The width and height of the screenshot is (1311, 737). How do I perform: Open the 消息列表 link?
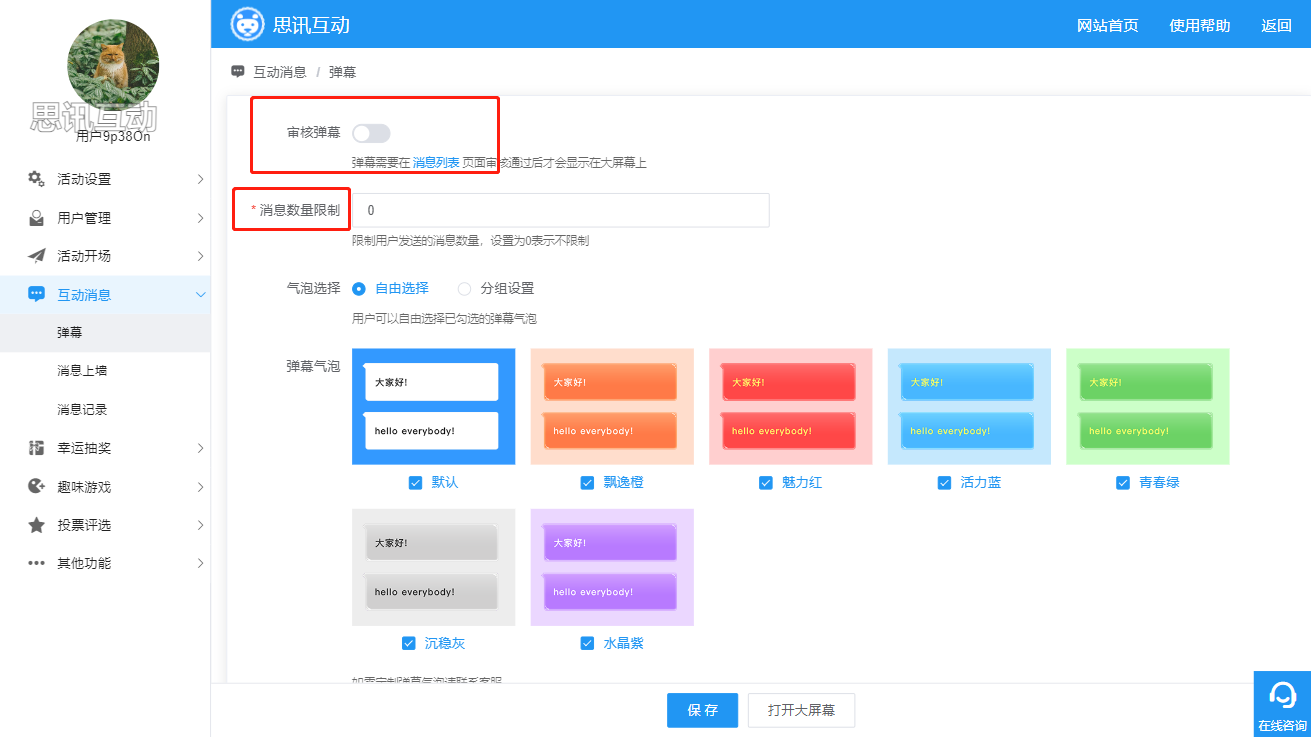436,162
